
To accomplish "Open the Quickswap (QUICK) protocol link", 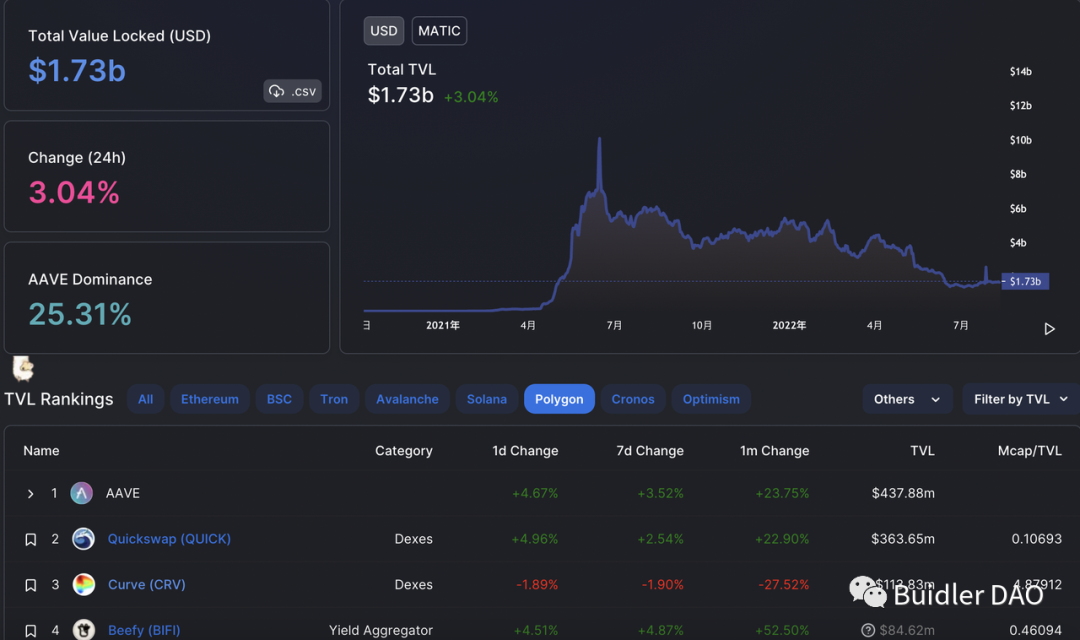I will (169, 539).
